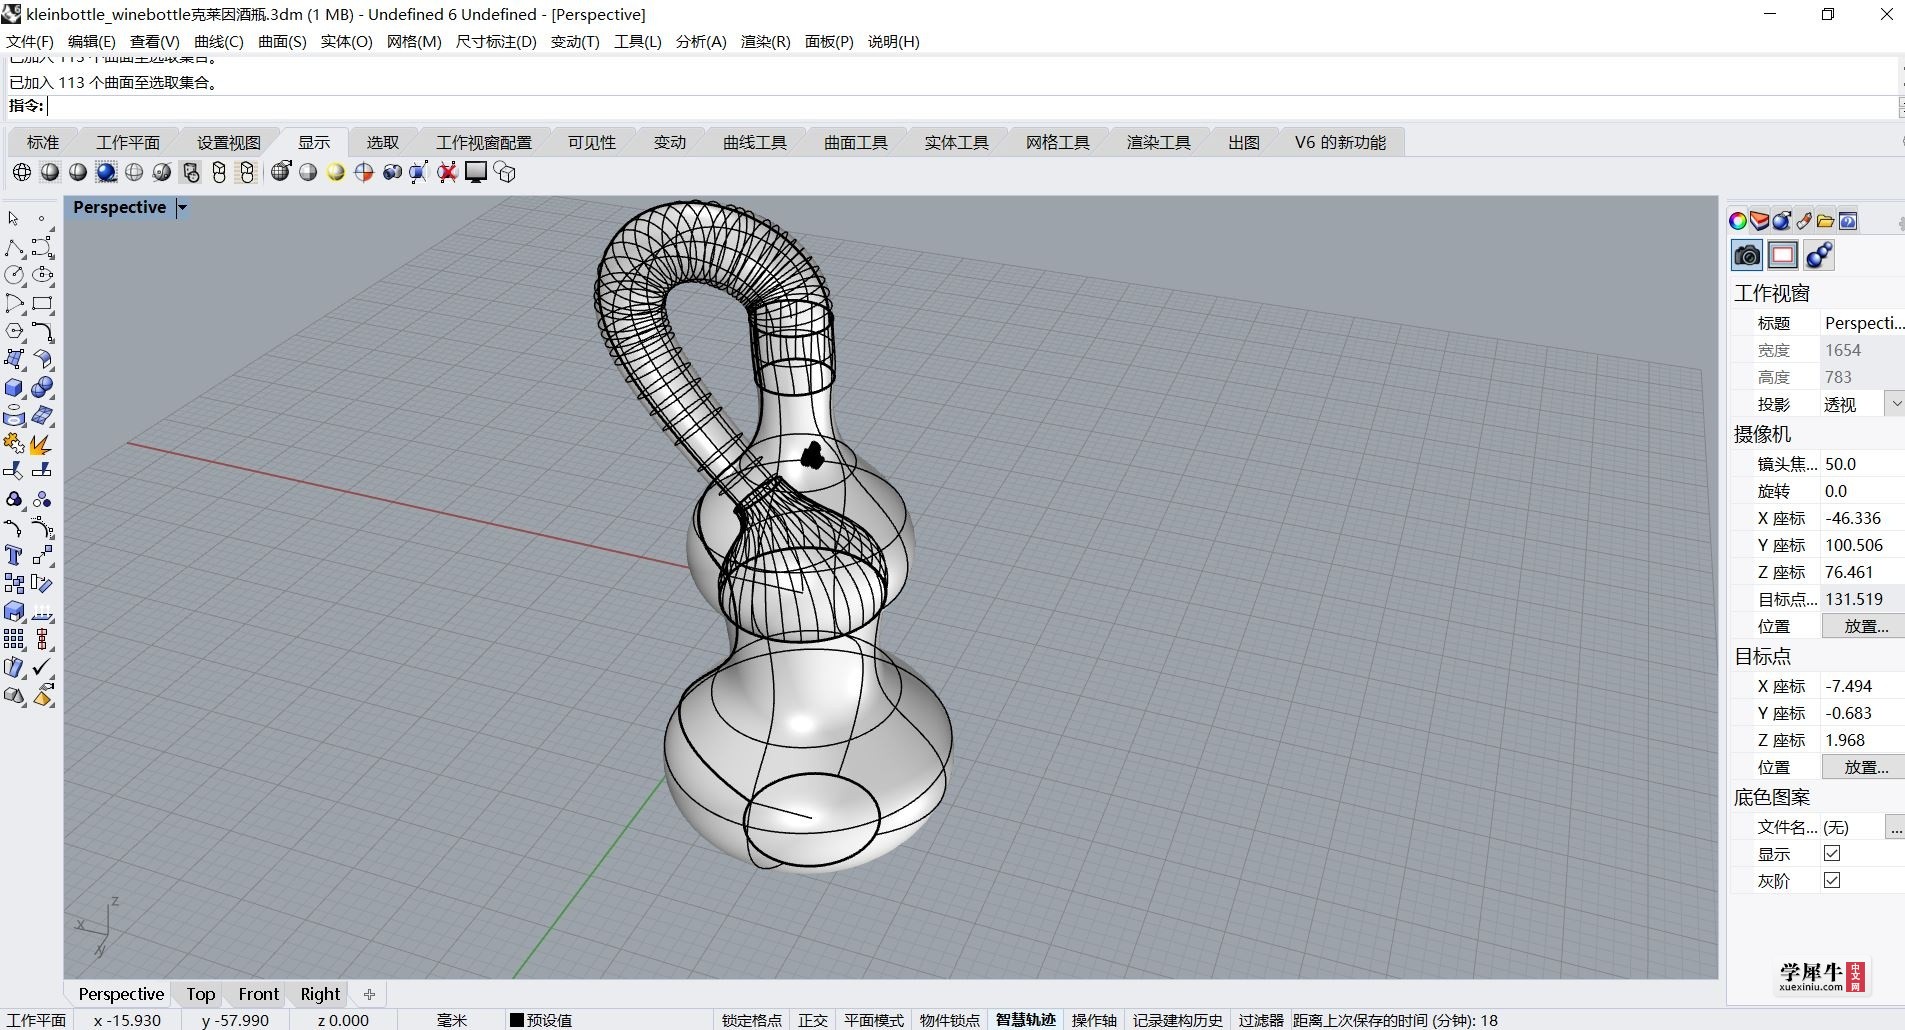
Task: Click the 指令 command input field
Action: (970, 106)
